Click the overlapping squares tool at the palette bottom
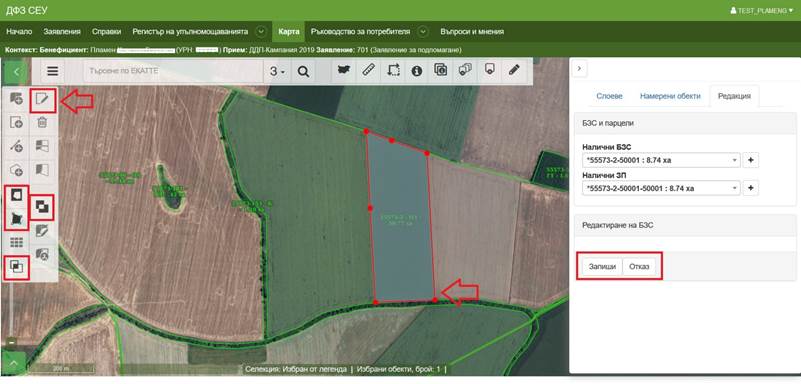801x384 pixels. pos(16,267)
